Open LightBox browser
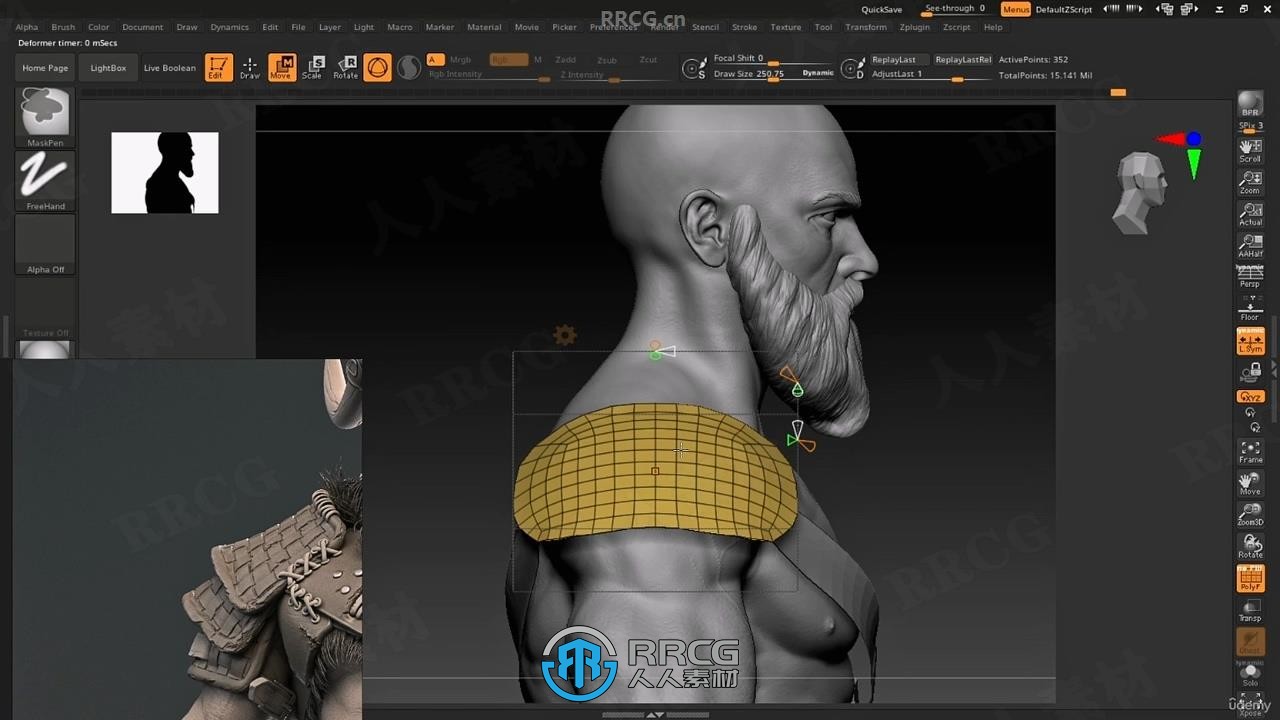The width and height of the screenshot is (1280, 720). pos(108,68)
